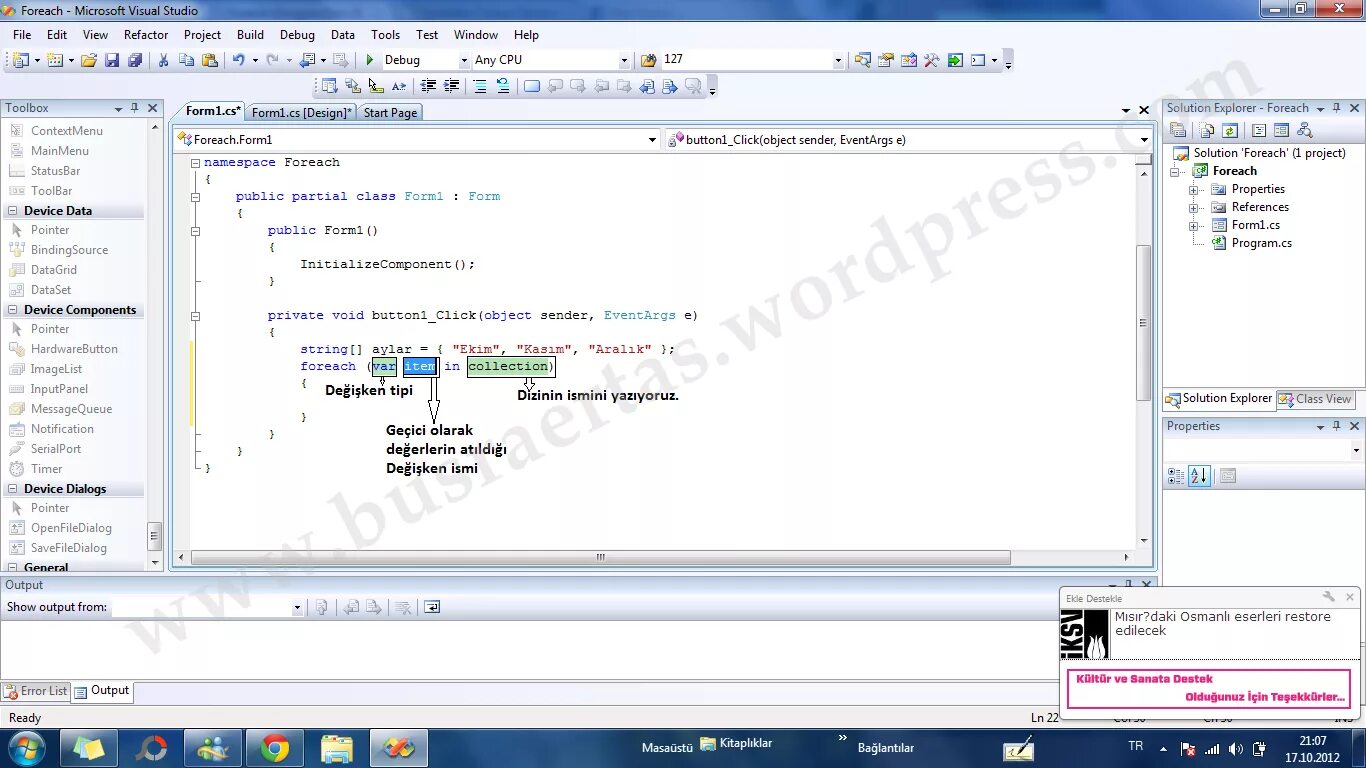Click View Class Diagram icon in Solution Explorer
Image resolution: width=1366 pixels, height=768 pixels.
(x=1304, y=130)
